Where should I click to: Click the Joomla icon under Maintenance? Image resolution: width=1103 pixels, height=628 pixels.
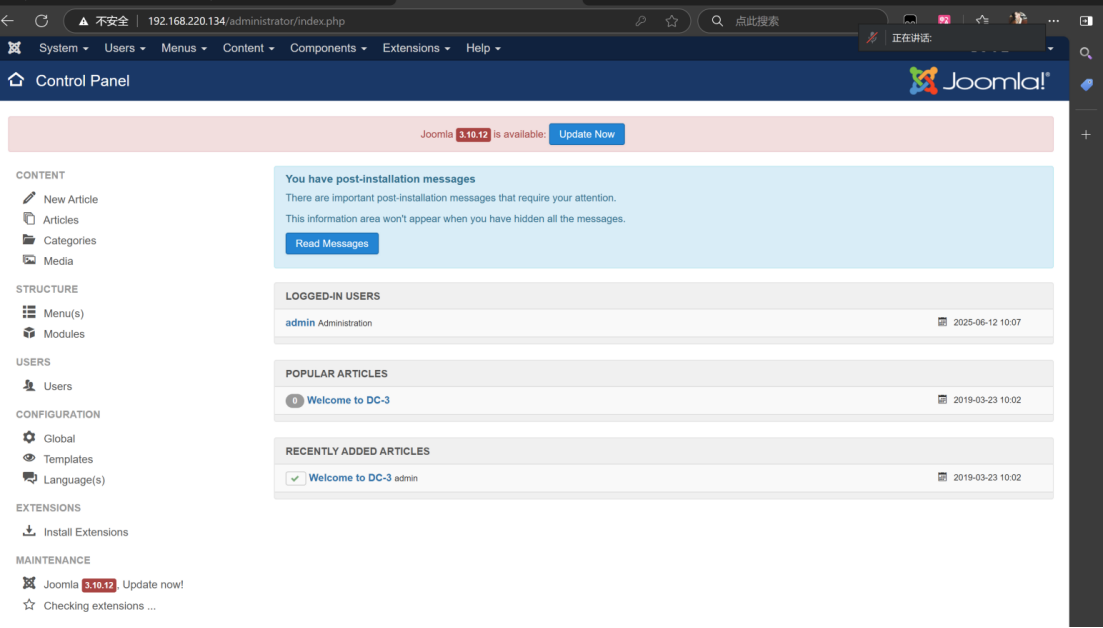[x=29, y=583]
